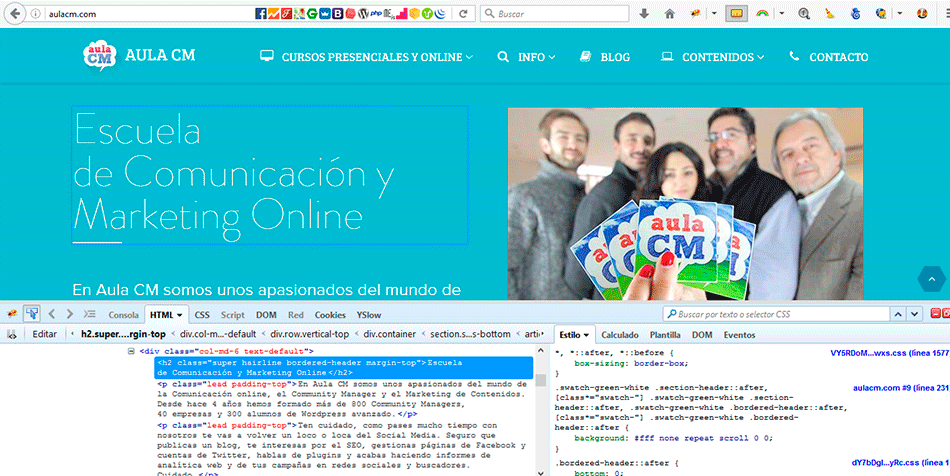Open the site info icon in address bar
Screen dimensions: 950x476
[36, 13]
